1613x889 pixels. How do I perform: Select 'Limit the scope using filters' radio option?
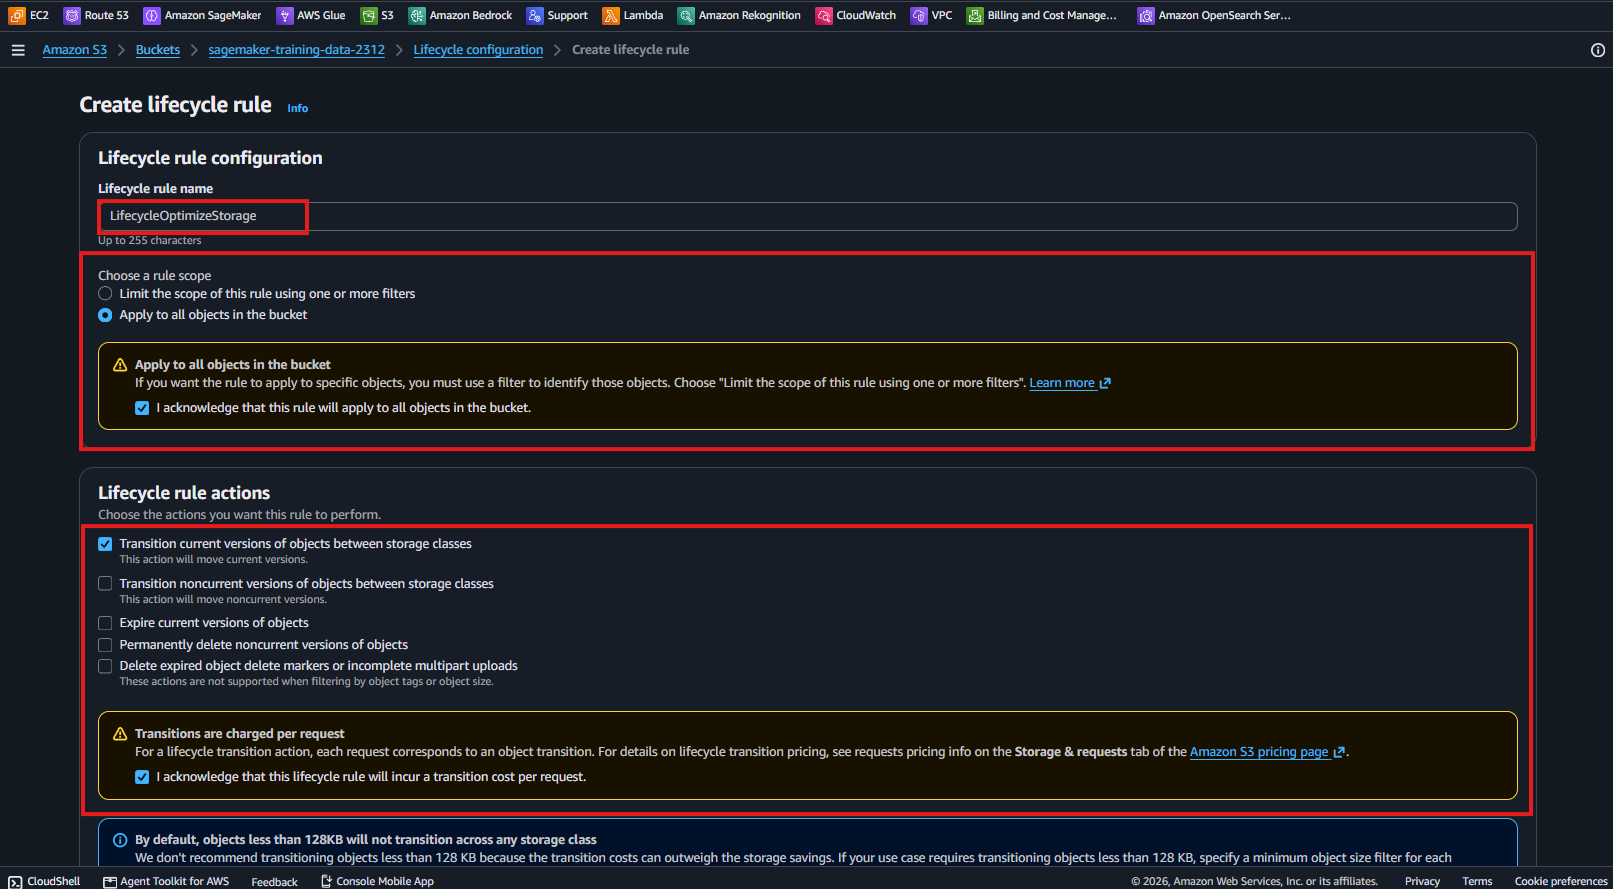[105, 294]
